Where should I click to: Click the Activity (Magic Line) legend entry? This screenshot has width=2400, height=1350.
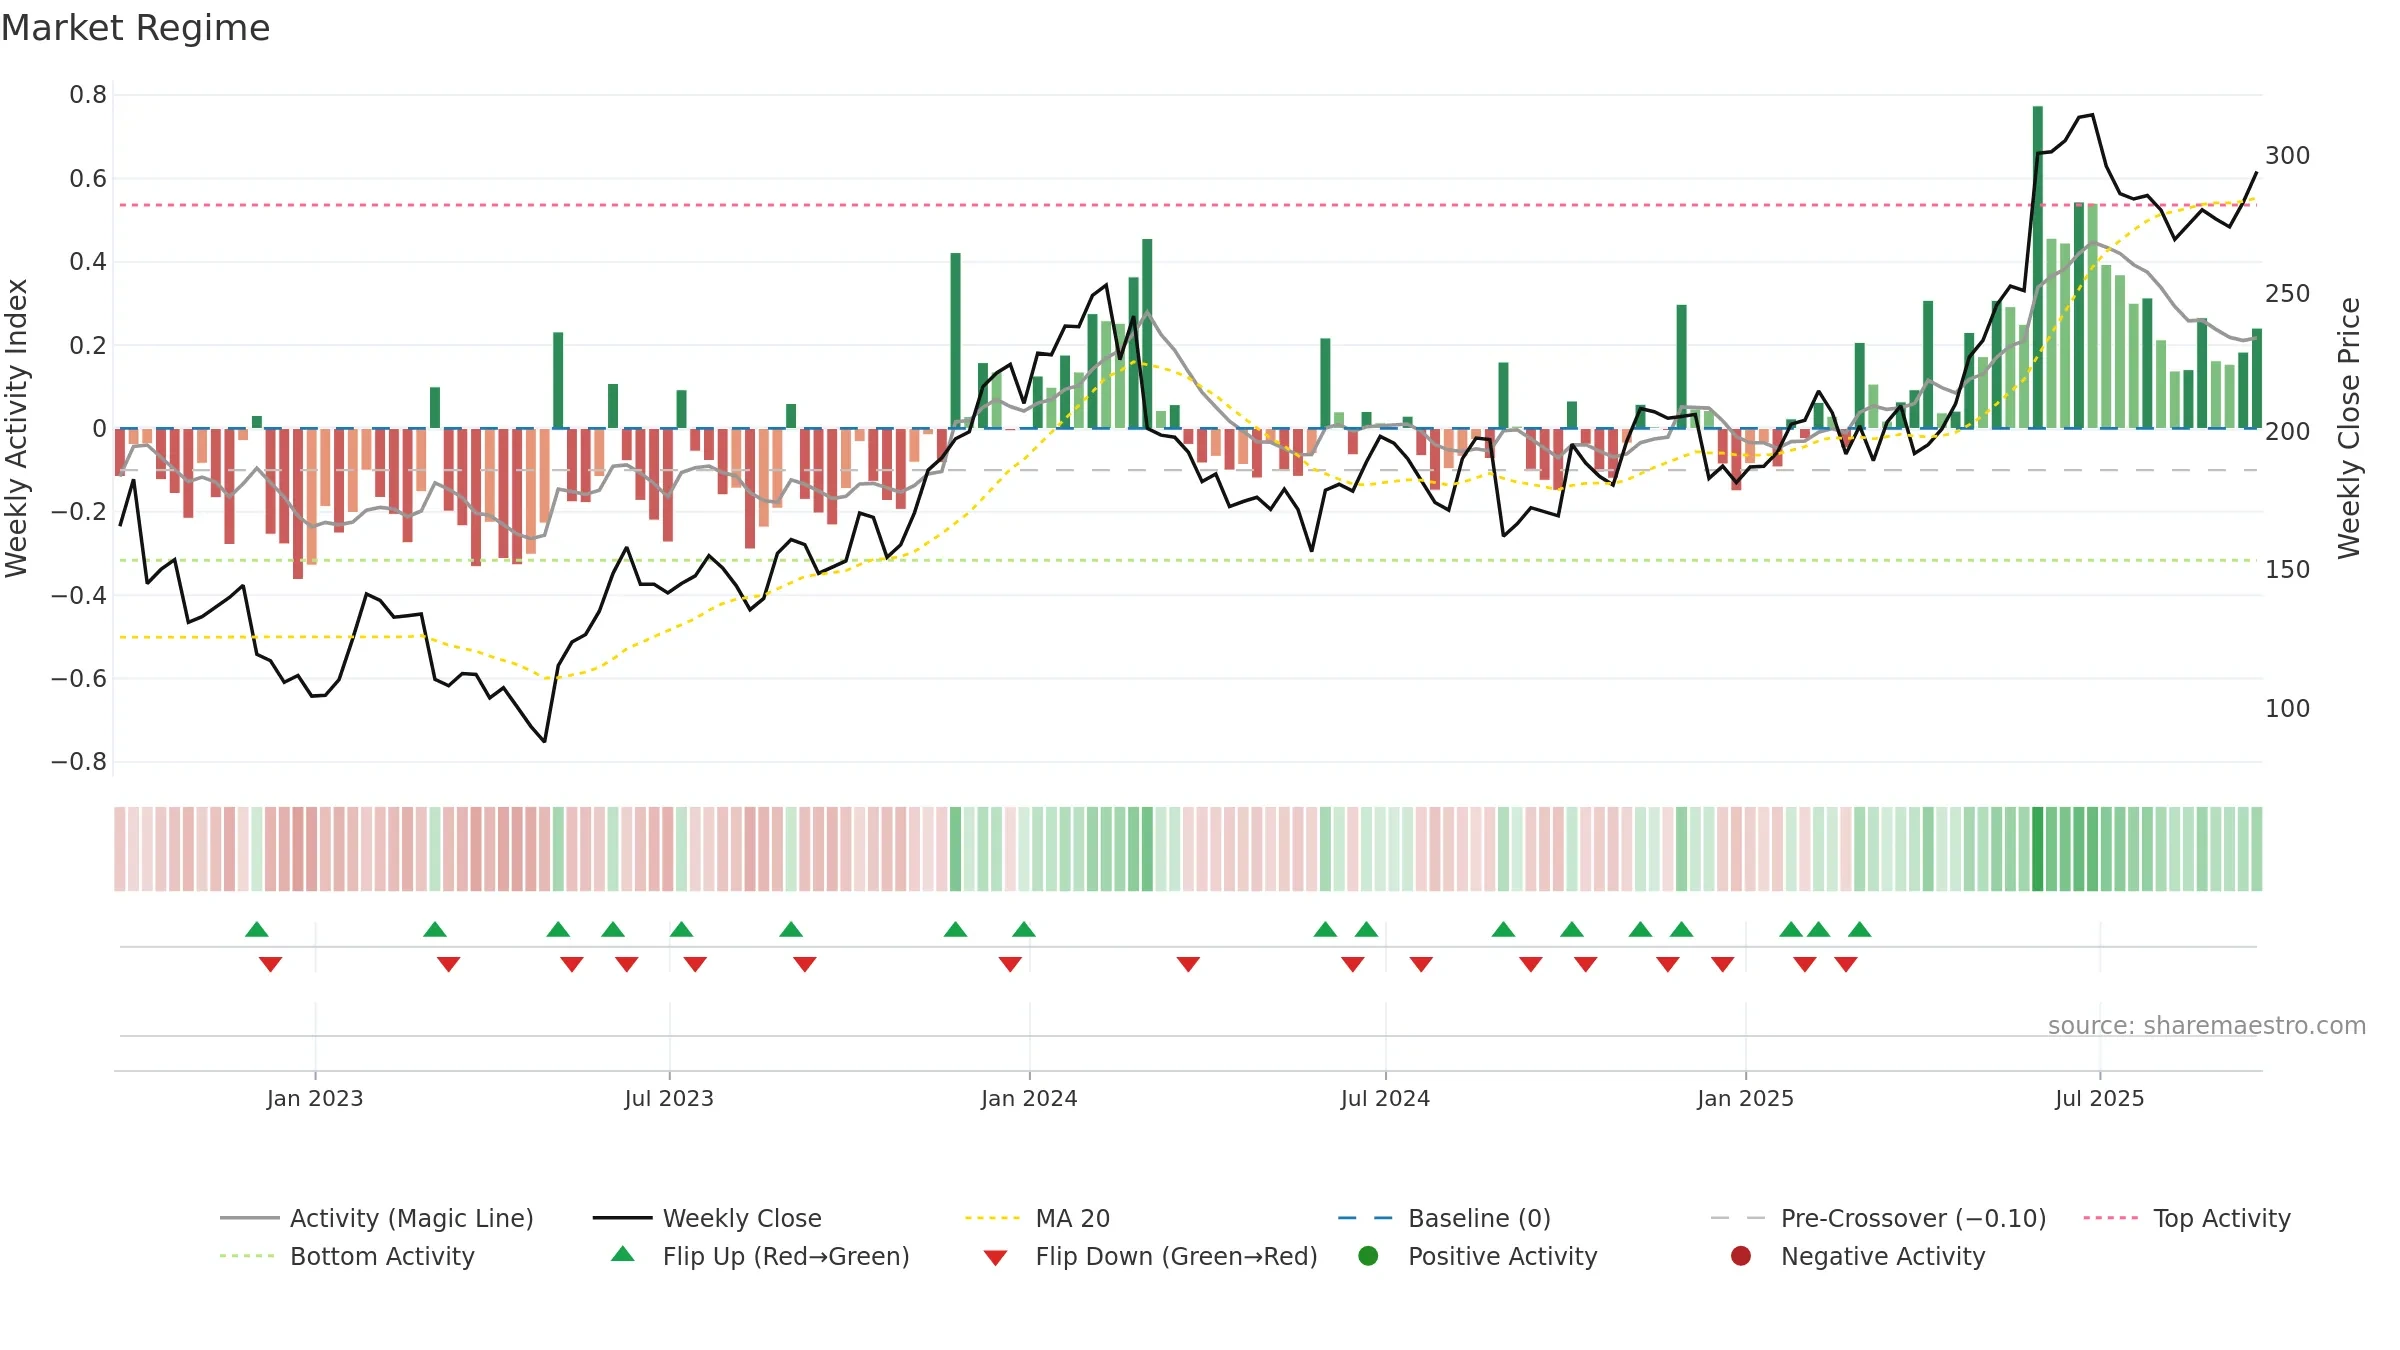click(377, 1218)
